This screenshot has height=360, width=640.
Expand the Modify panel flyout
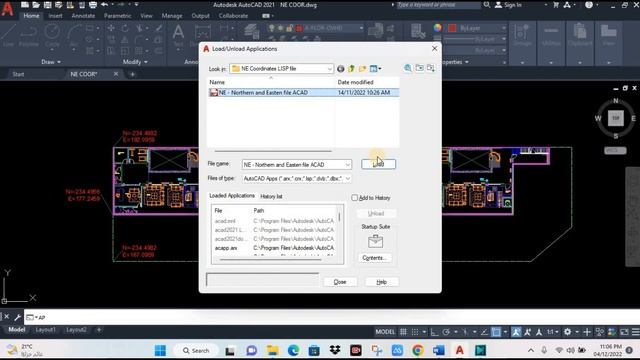point(135,62)
